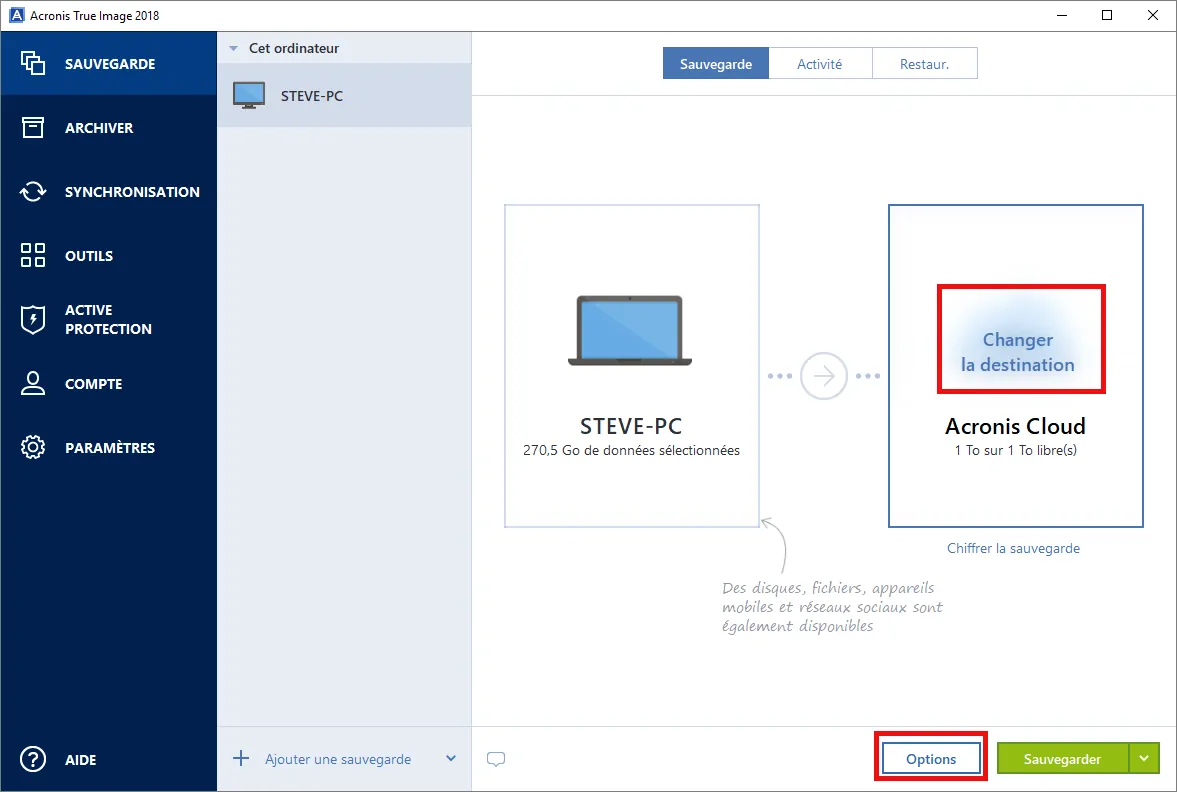Viewport: 1177px width, 792px height.
Task: Click Ajouter une sauvegarde
Action: (338, 759)
